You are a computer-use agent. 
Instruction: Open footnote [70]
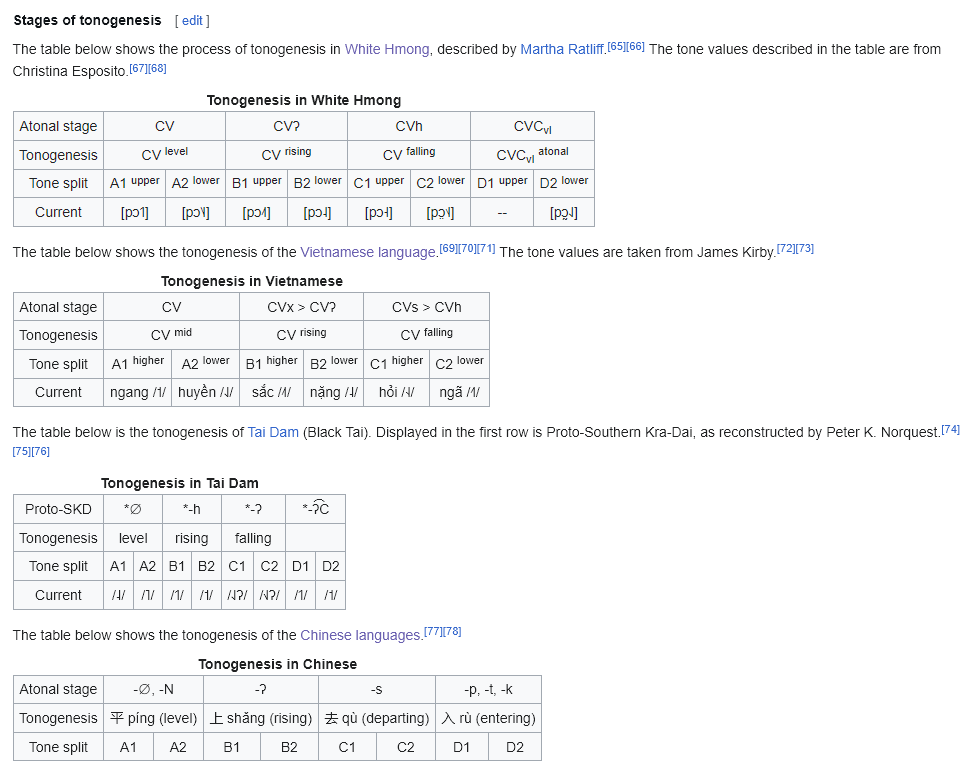click(467, 248)
